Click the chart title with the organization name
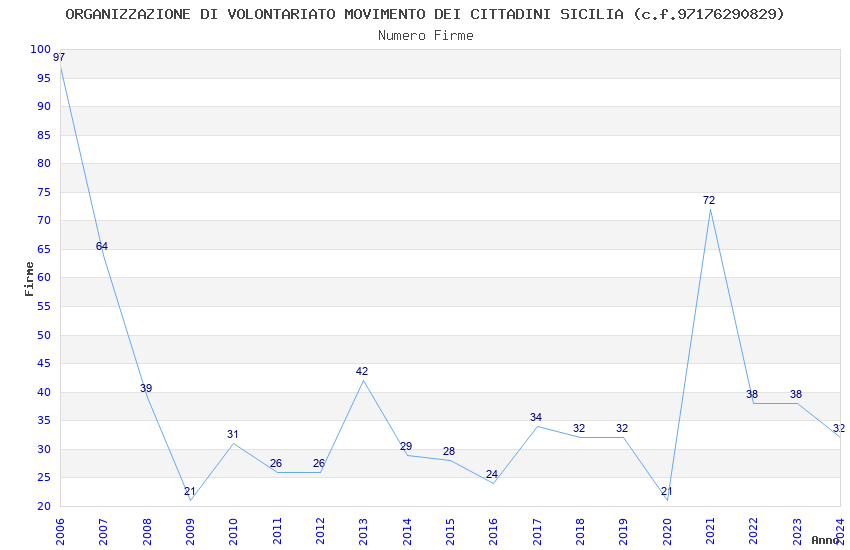This screenshot has width=850, height=550. click(425, 14)
